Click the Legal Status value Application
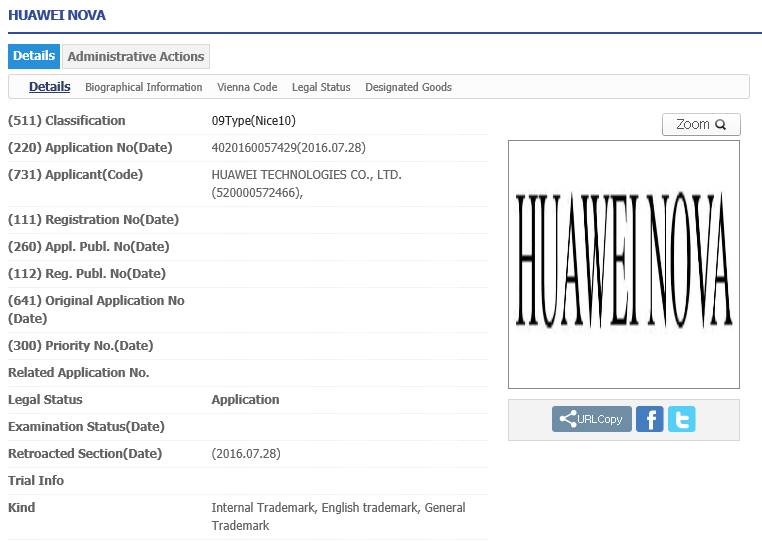762x542 pixels. point(245,400)
